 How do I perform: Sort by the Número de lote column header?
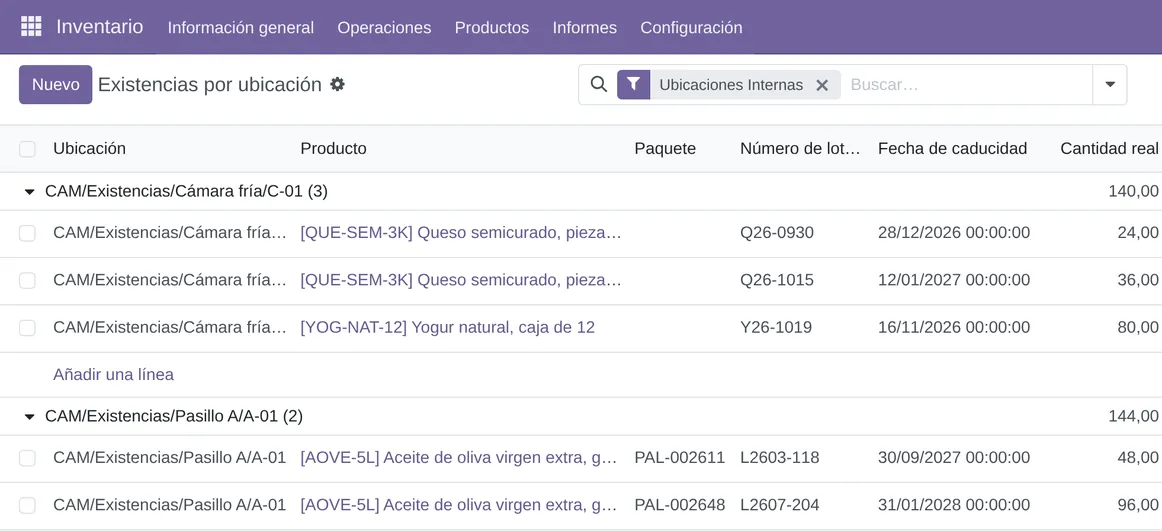click(x=800, y=149)
